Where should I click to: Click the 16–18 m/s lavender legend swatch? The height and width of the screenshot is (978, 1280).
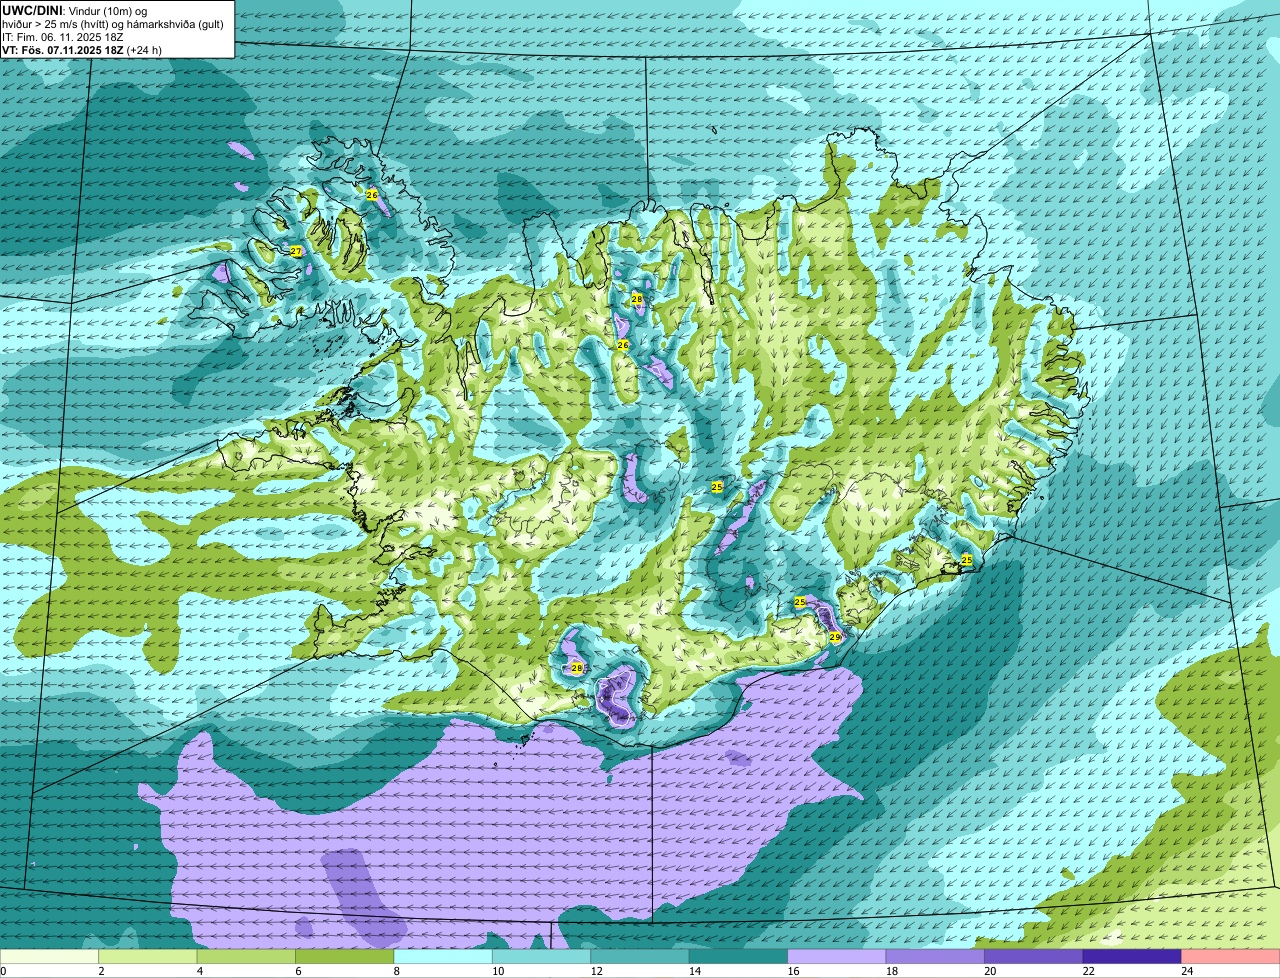837,956
